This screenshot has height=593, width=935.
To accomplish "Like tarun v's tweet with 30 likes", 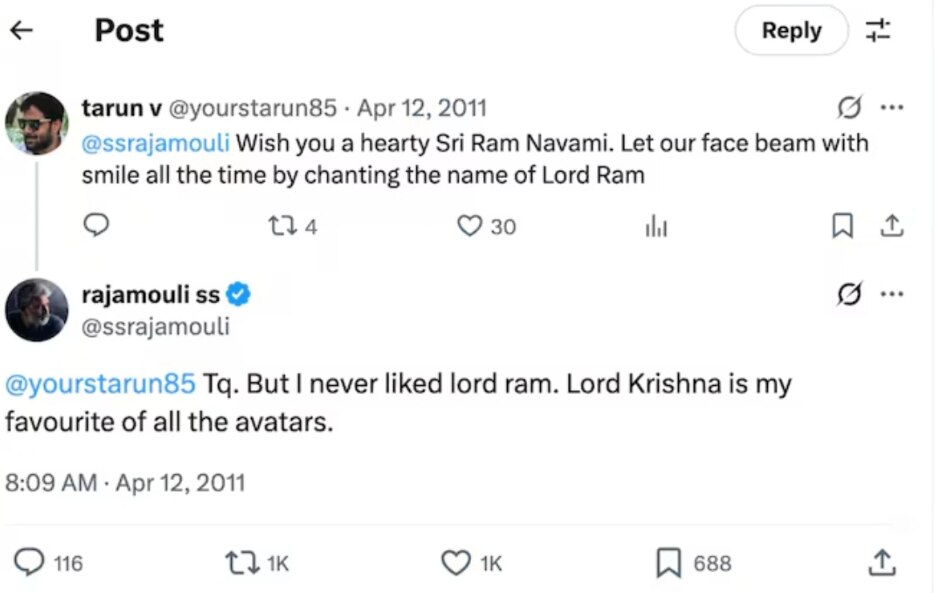I will [x=470, y=226].
